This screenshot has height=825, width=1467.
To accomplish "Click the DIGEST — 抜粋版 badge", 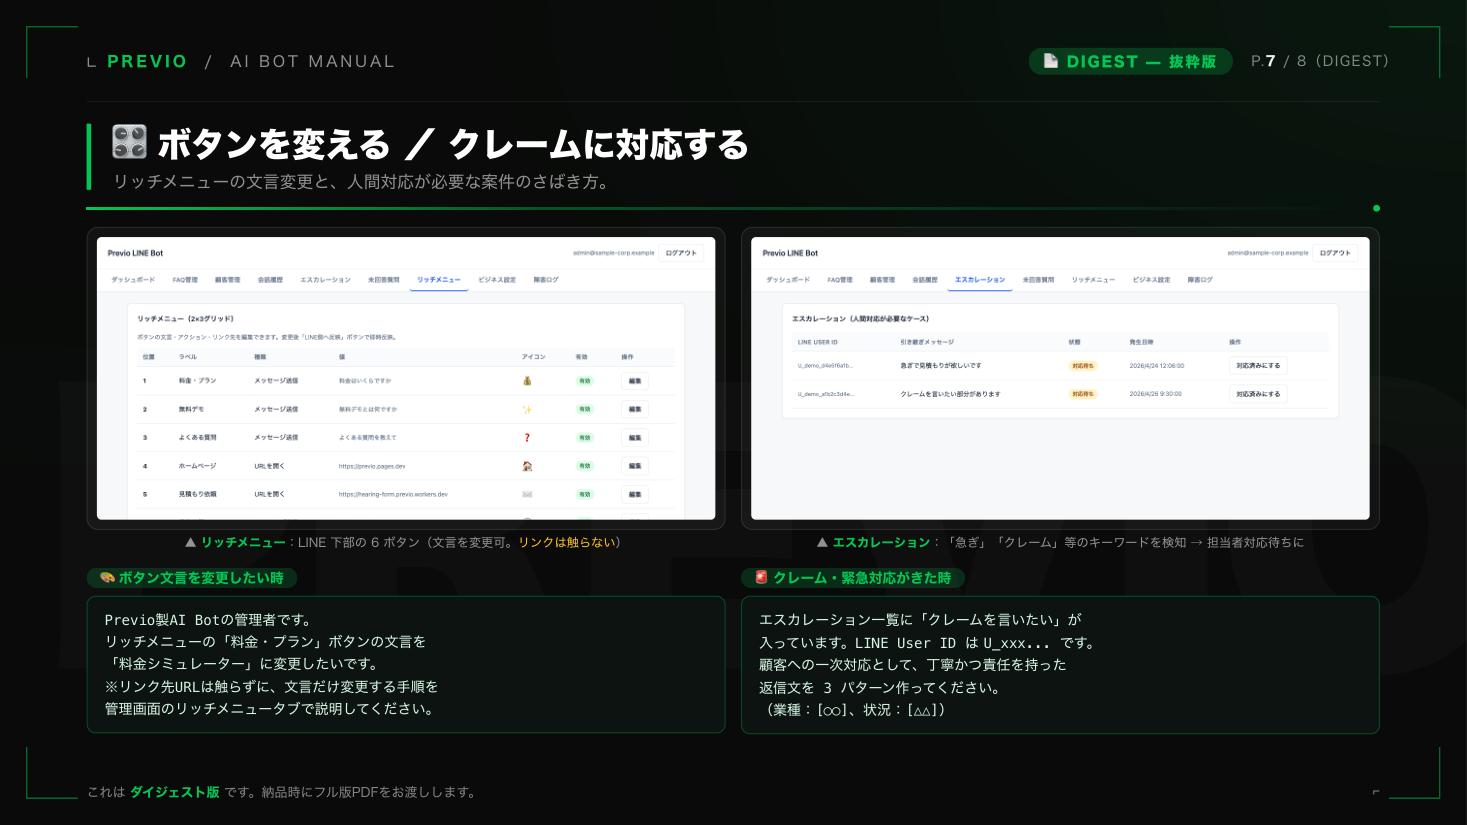I will (1130, 61).
